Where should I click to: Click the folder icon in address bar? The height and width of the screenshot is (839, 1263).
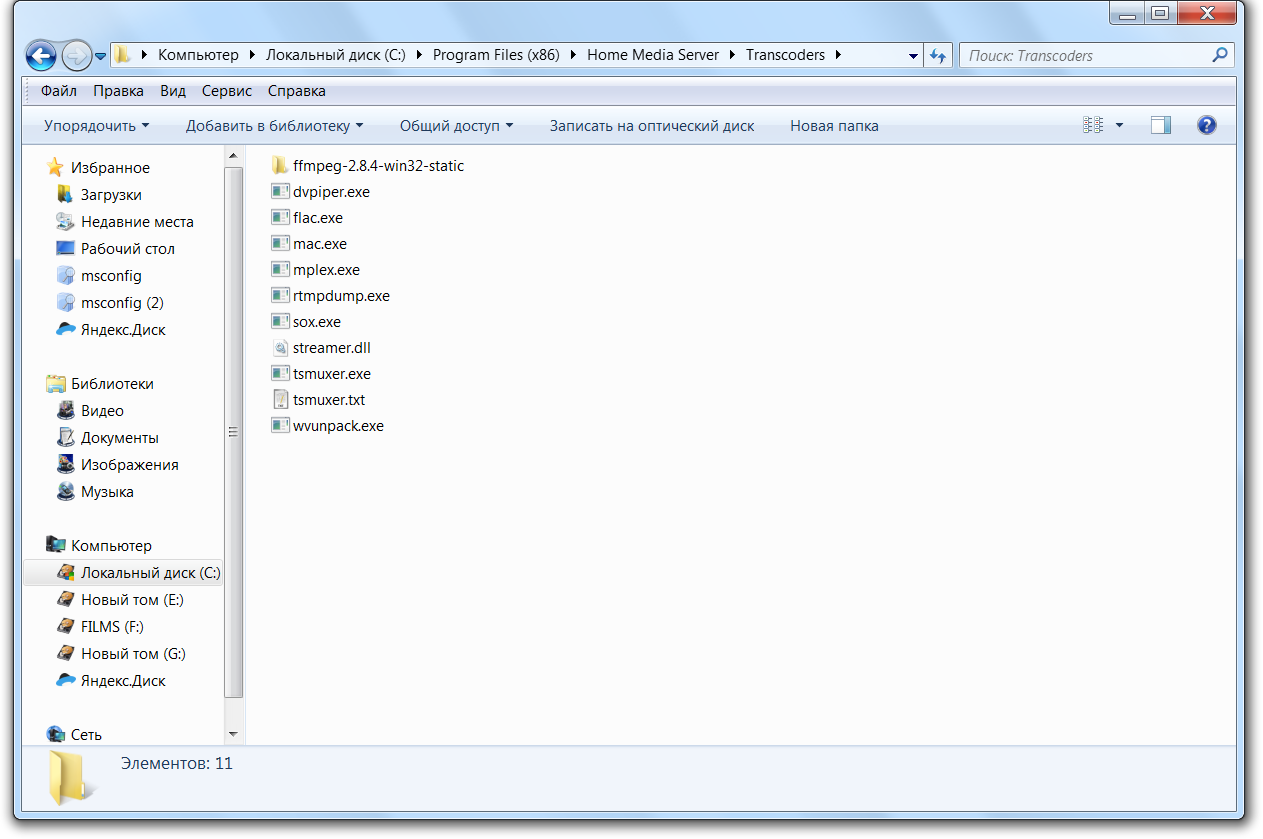point(122,56)
